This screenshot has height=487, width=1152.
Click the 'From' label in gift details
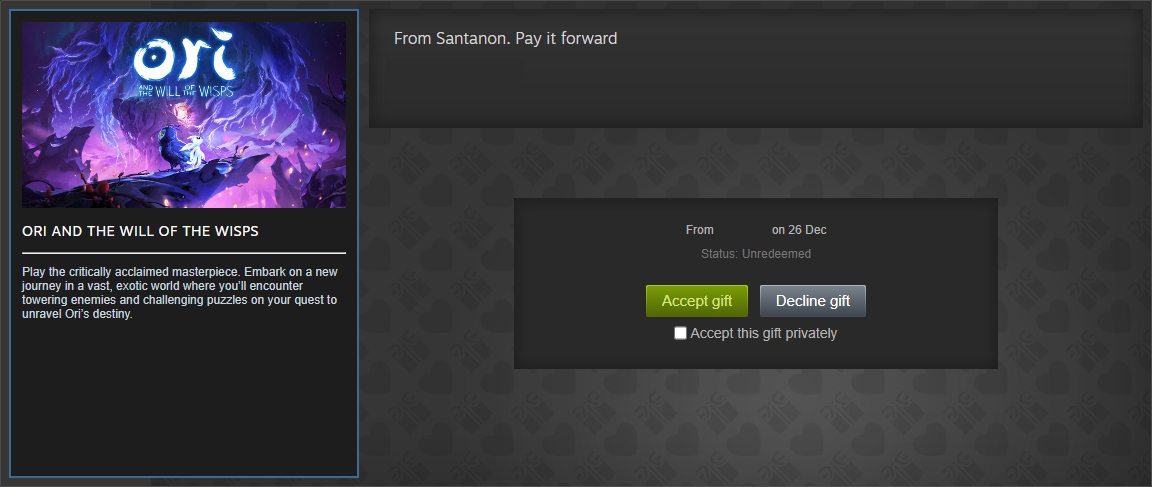699,230
